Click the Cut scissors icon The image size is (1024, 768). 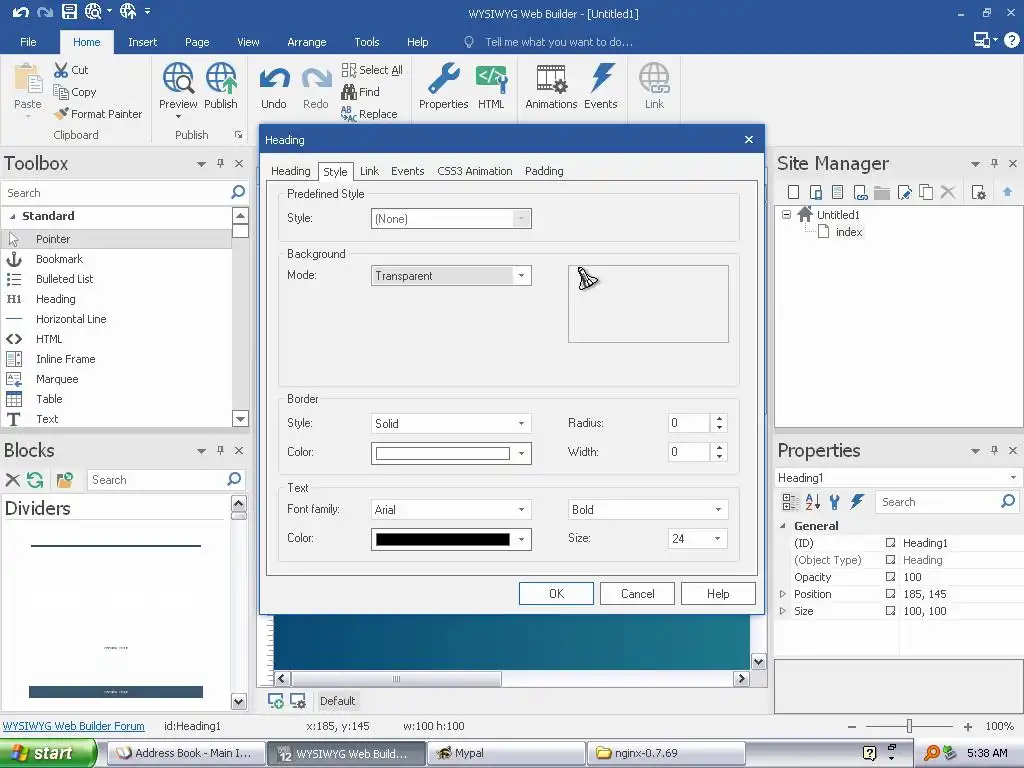pyautogui.click(x=61, y=70)
